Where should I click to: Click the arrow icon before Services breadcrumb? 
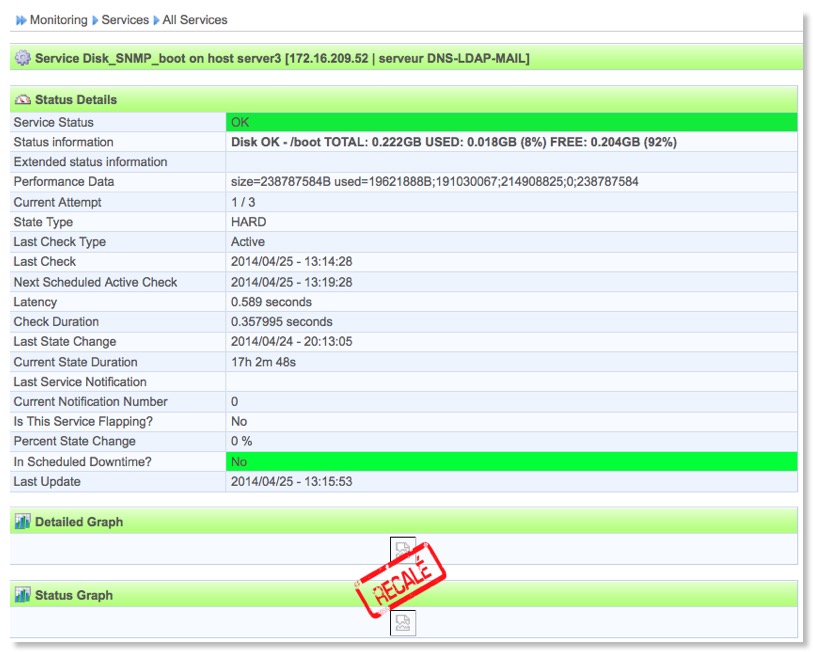[96, 20]
